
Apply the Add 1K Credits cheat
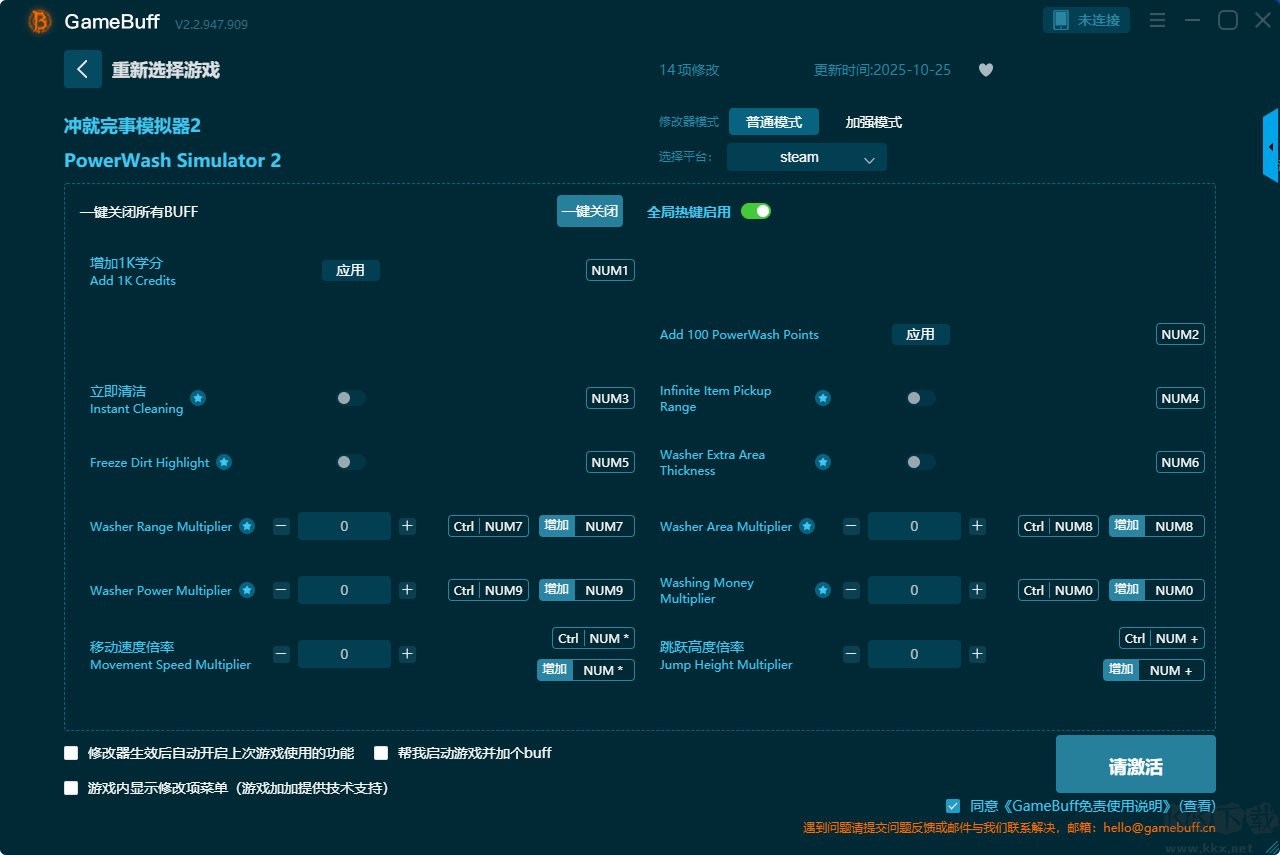click(350, 270)
